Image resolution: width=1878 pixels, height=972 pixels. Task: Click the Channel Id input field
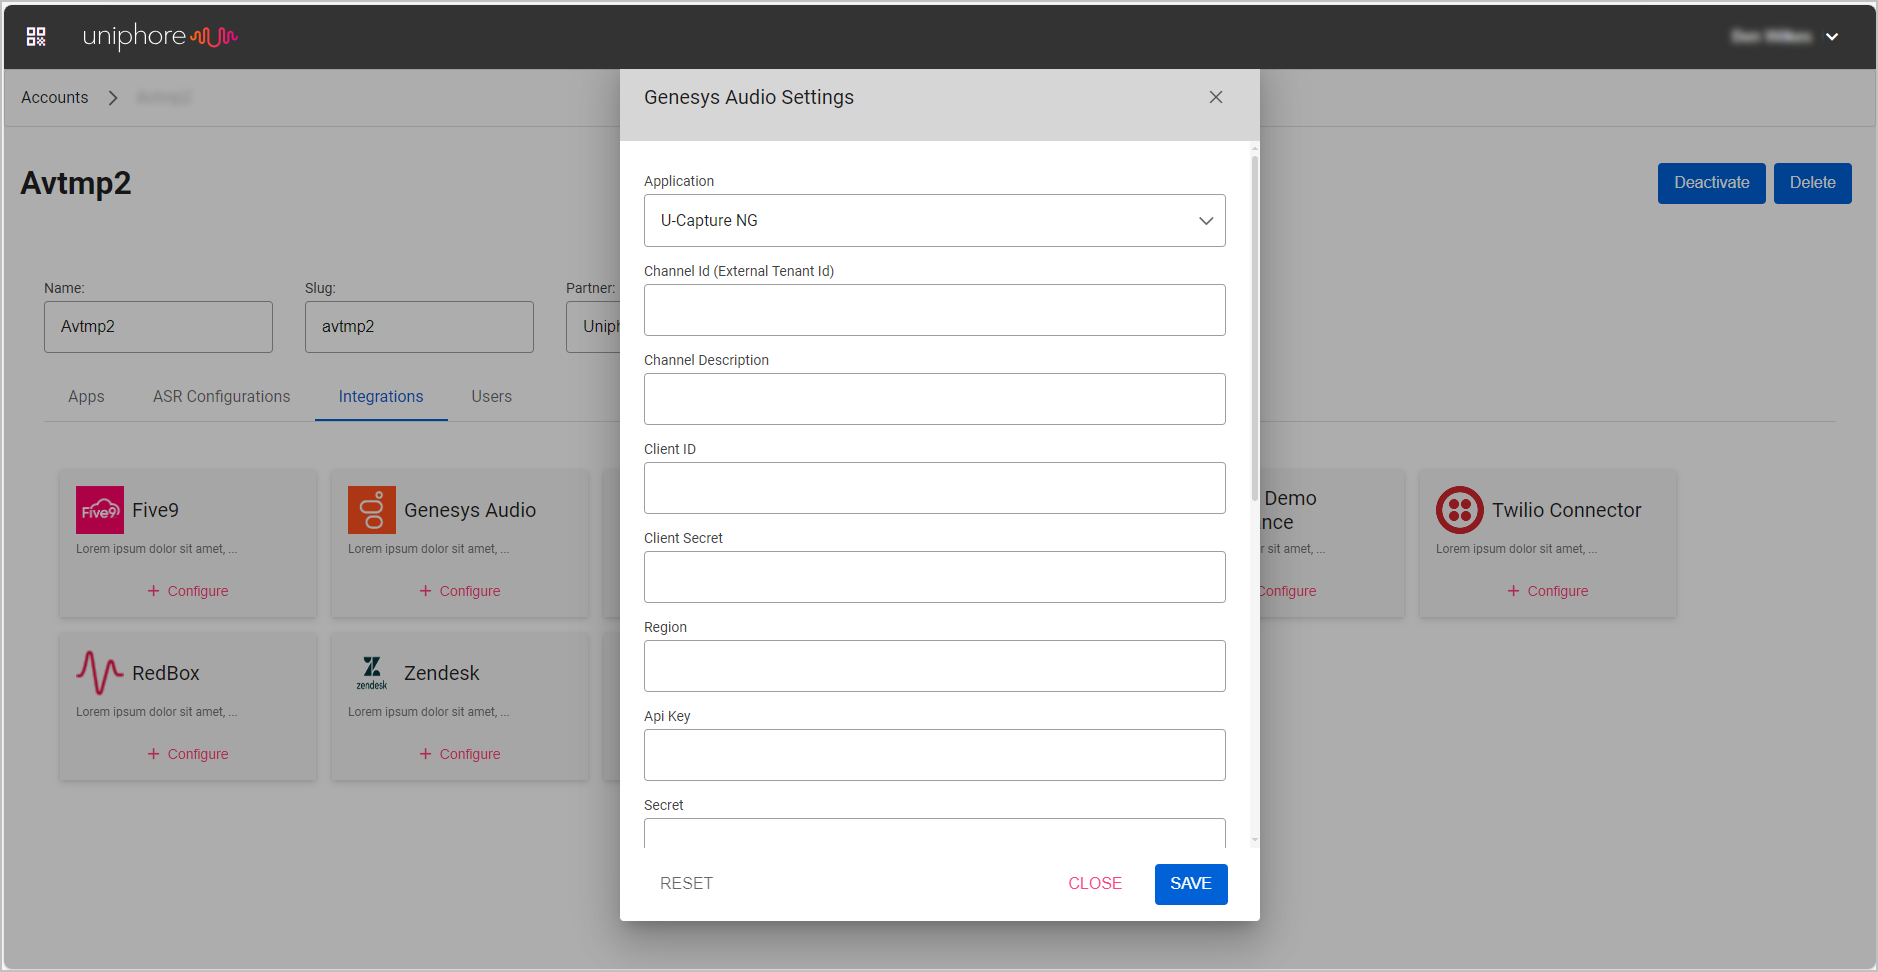[x=935, y=310]
